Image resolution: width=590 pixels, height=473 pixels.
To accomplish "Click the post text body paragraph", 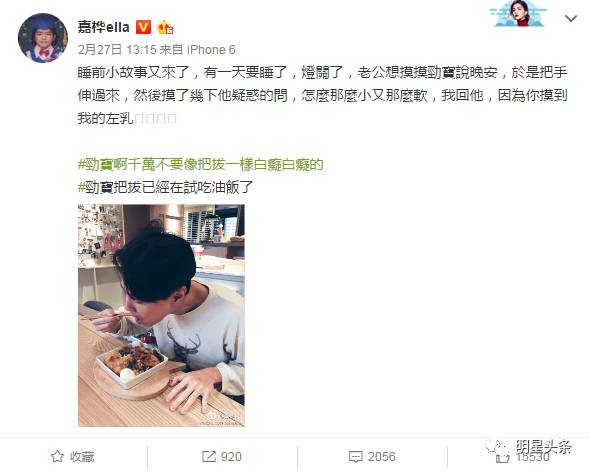I will tap(322, 95).
